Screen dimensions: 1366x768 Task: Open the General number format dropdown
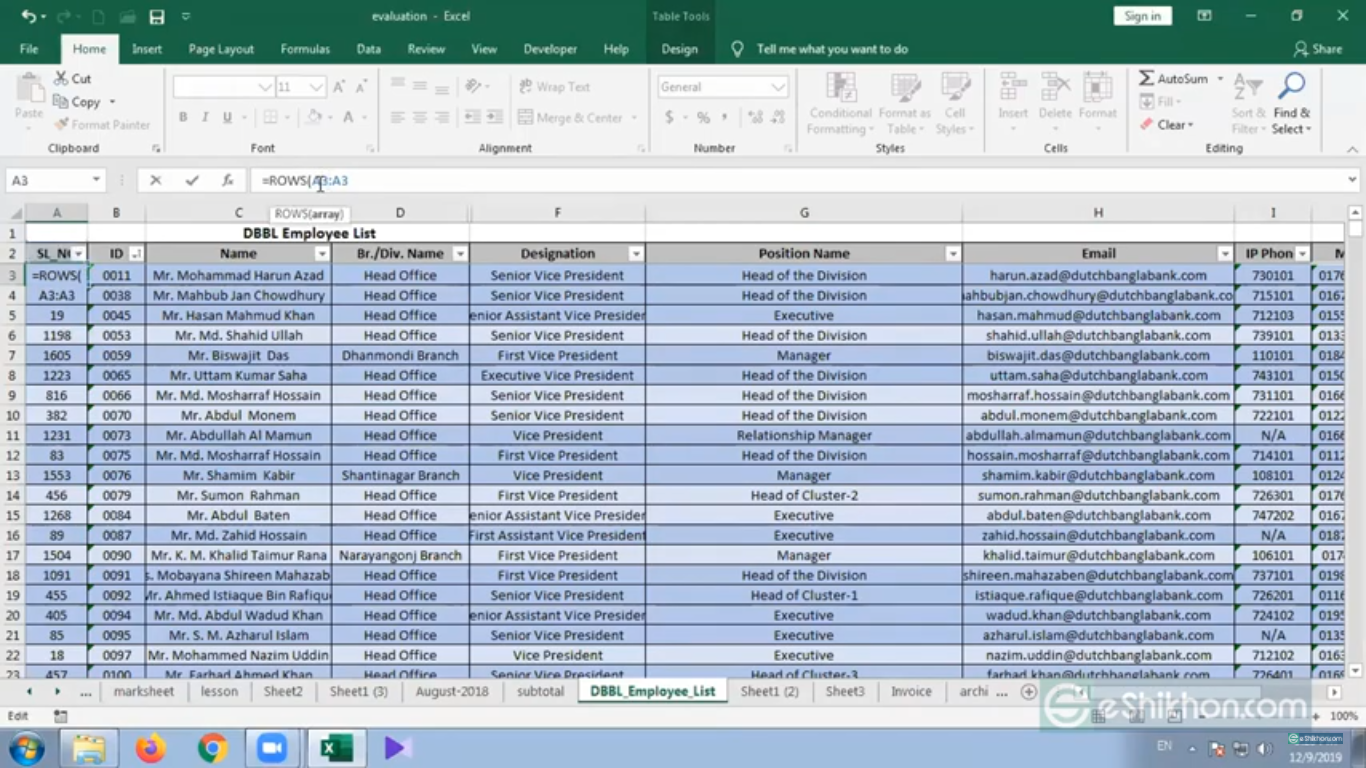click(777, 87)
